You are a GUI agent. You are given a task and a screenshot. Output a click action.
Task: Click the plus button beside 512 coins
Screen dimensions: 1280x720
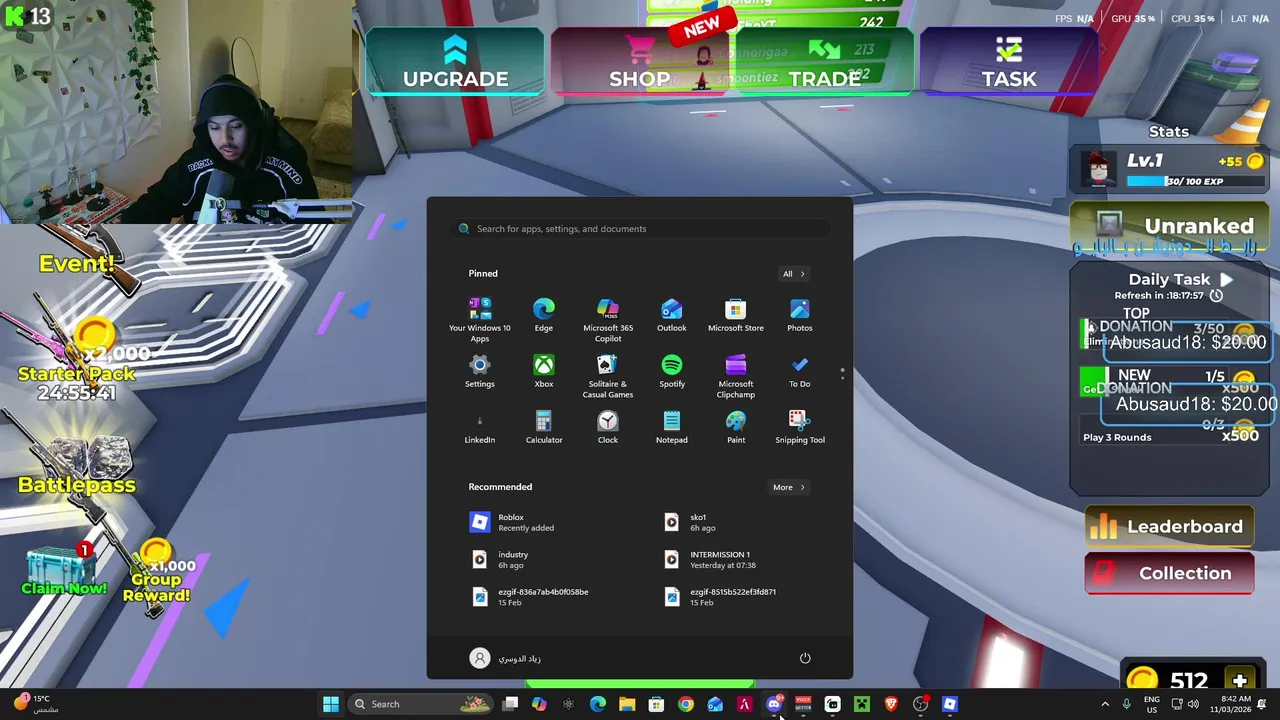[1239, 681]
